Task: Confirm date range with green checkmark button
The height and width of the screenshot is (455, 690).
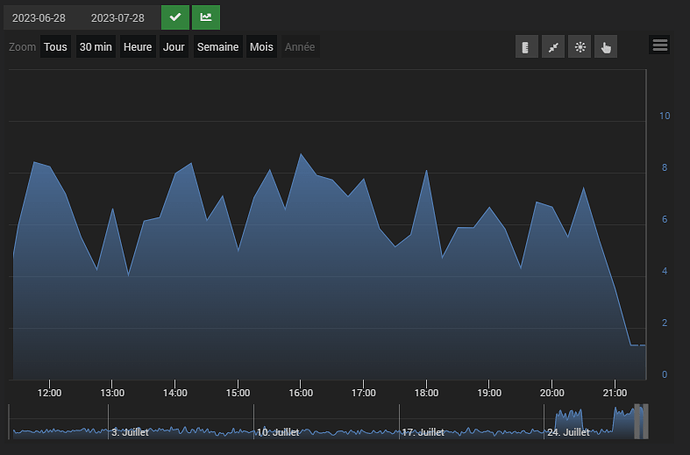Action: coord(175,17)
